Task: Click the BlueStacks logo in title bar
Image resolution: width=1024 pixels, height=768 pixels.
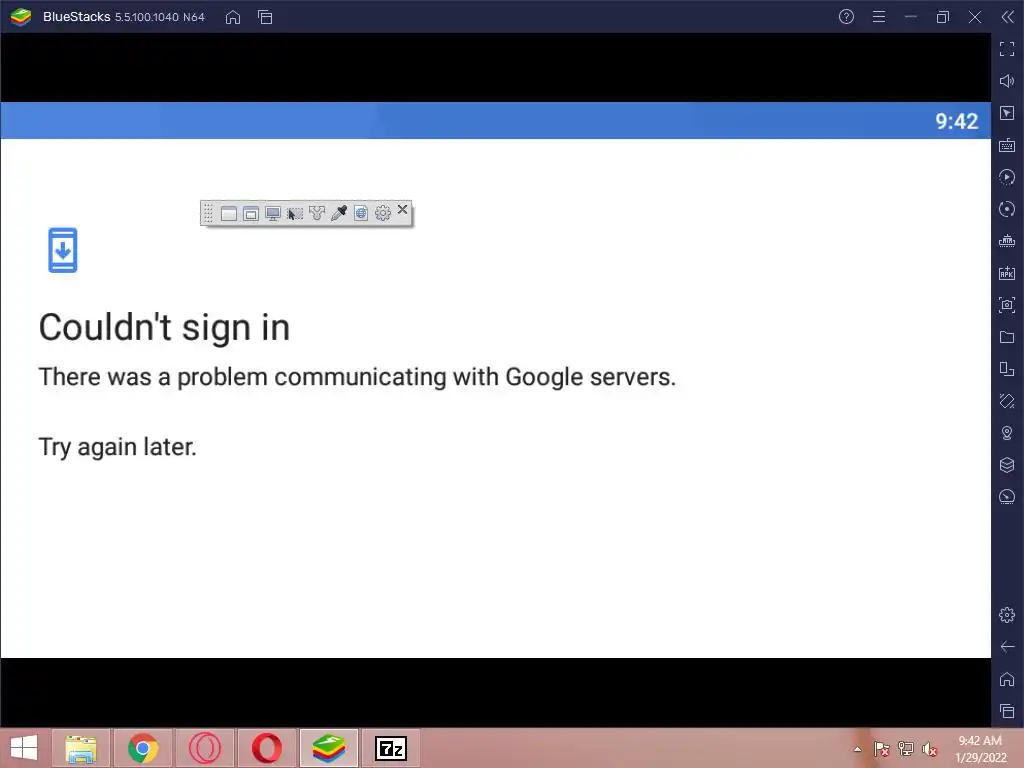Action: (x=21, y=17)
